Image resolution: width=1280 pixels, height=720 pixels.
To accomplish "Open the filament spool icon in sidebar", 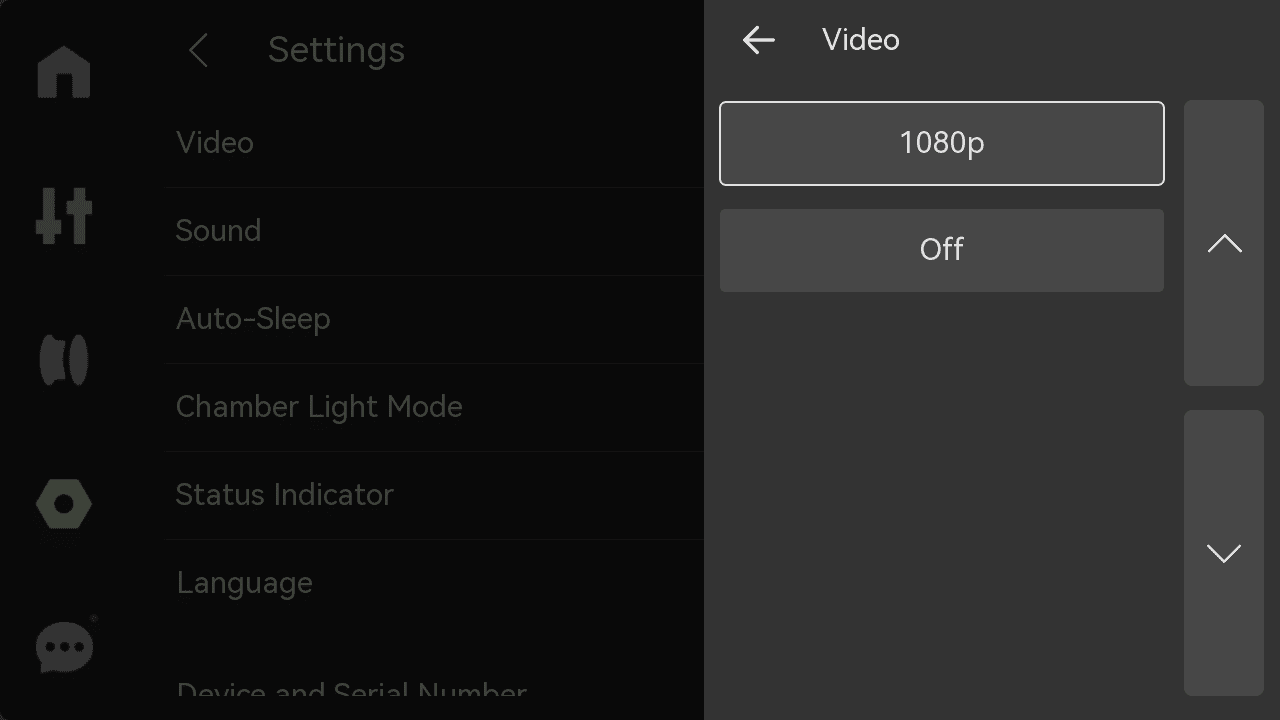I will (x=64, y=360).
